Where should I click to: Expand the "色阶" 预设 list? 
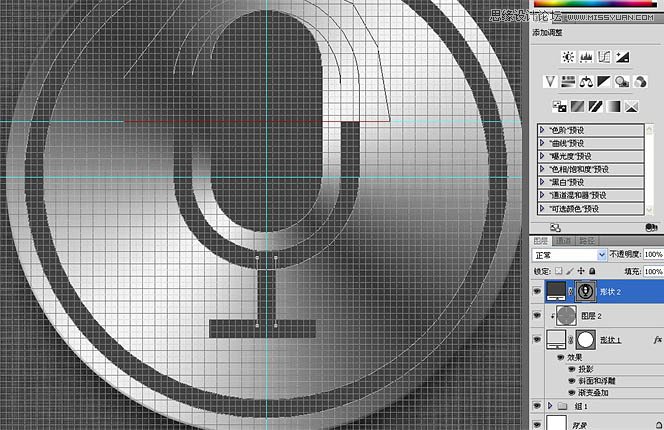[542, 130]
